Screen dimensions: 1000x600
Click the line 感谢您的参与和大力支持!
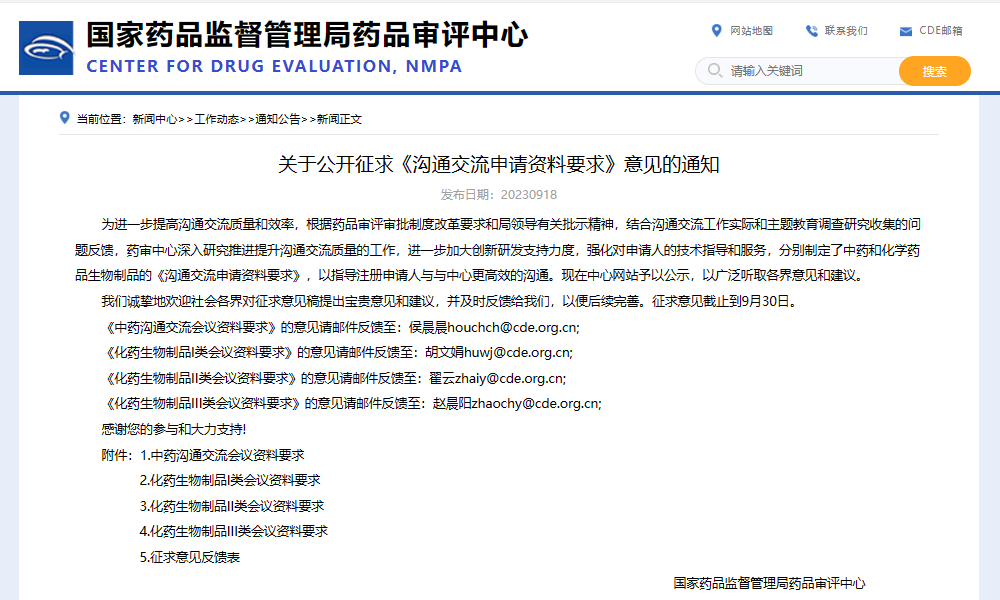point(173,429)
